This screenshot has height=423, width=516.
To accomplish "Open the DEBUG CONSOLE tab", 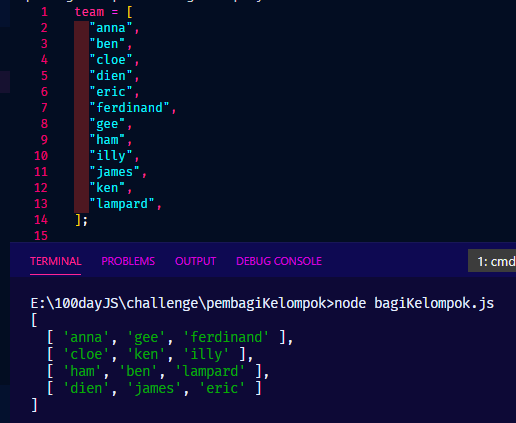I will tap(279, 261).
